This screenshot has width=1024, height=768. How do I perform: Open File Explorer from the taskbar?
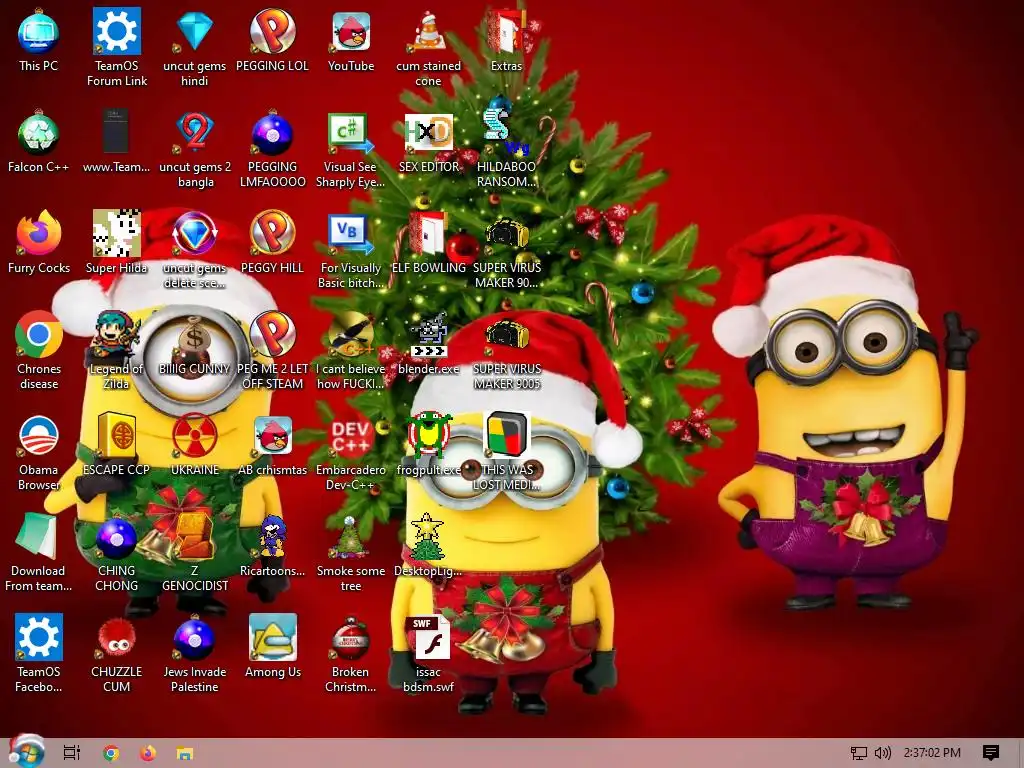[185, 753]
